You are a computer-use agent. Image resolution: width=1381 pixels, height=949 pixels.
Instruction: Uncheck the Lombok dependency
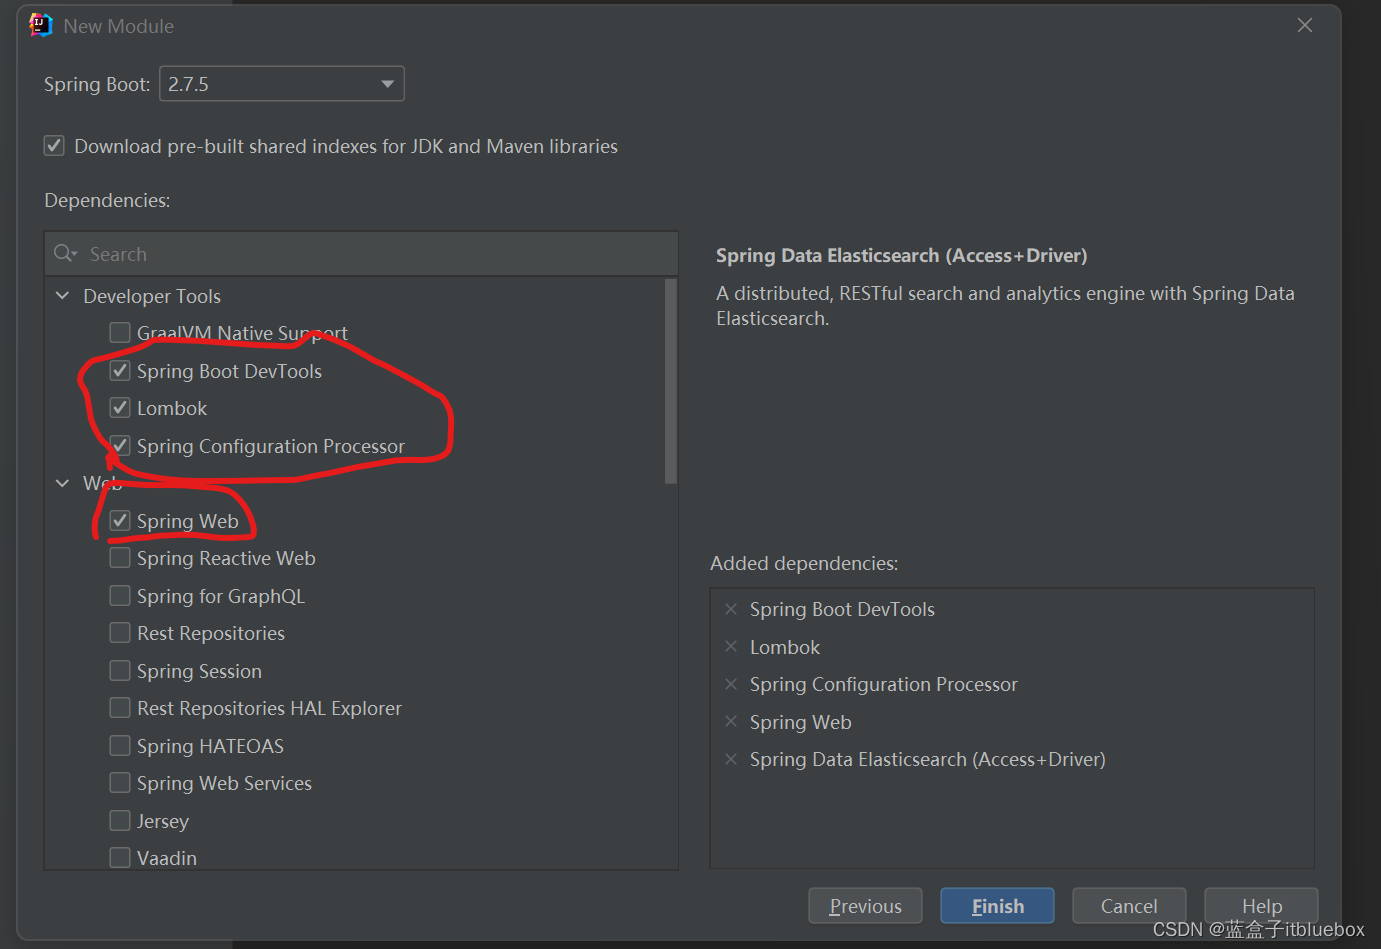[119, 407]
